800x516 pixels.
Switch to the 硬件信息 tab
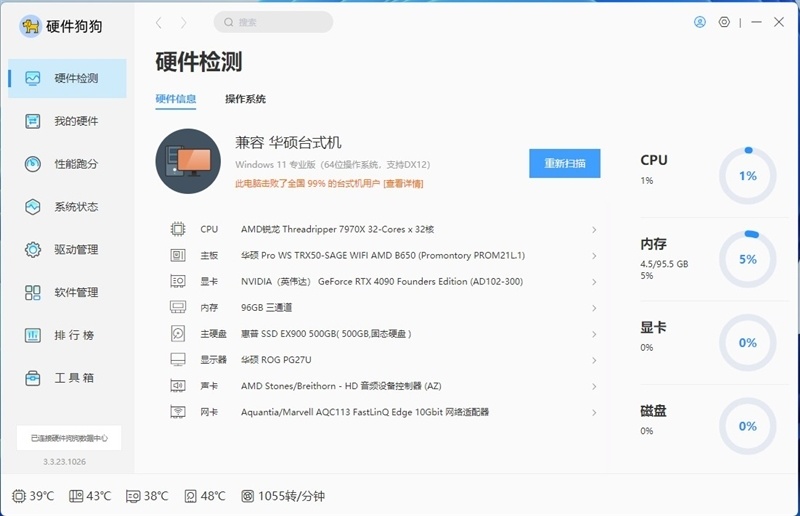[x=176, y=99]
